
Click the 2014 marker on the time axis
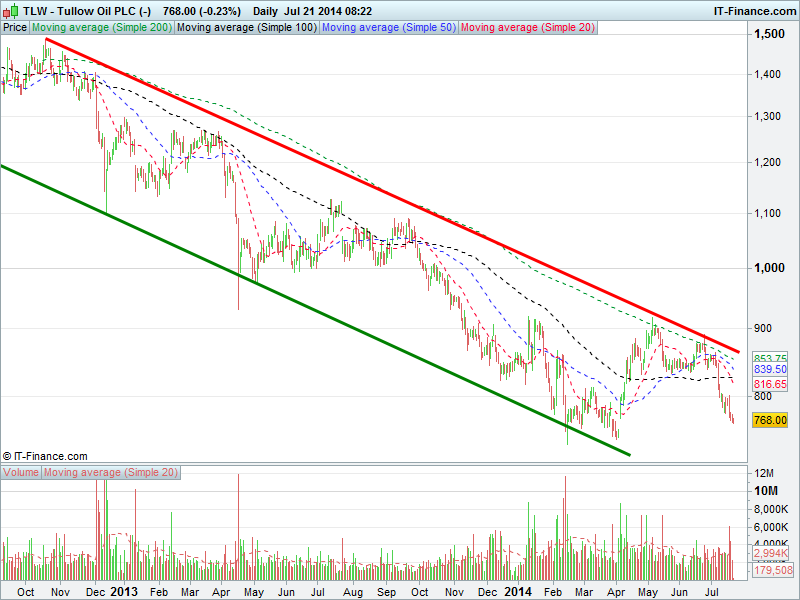click(x=520, y=591)
